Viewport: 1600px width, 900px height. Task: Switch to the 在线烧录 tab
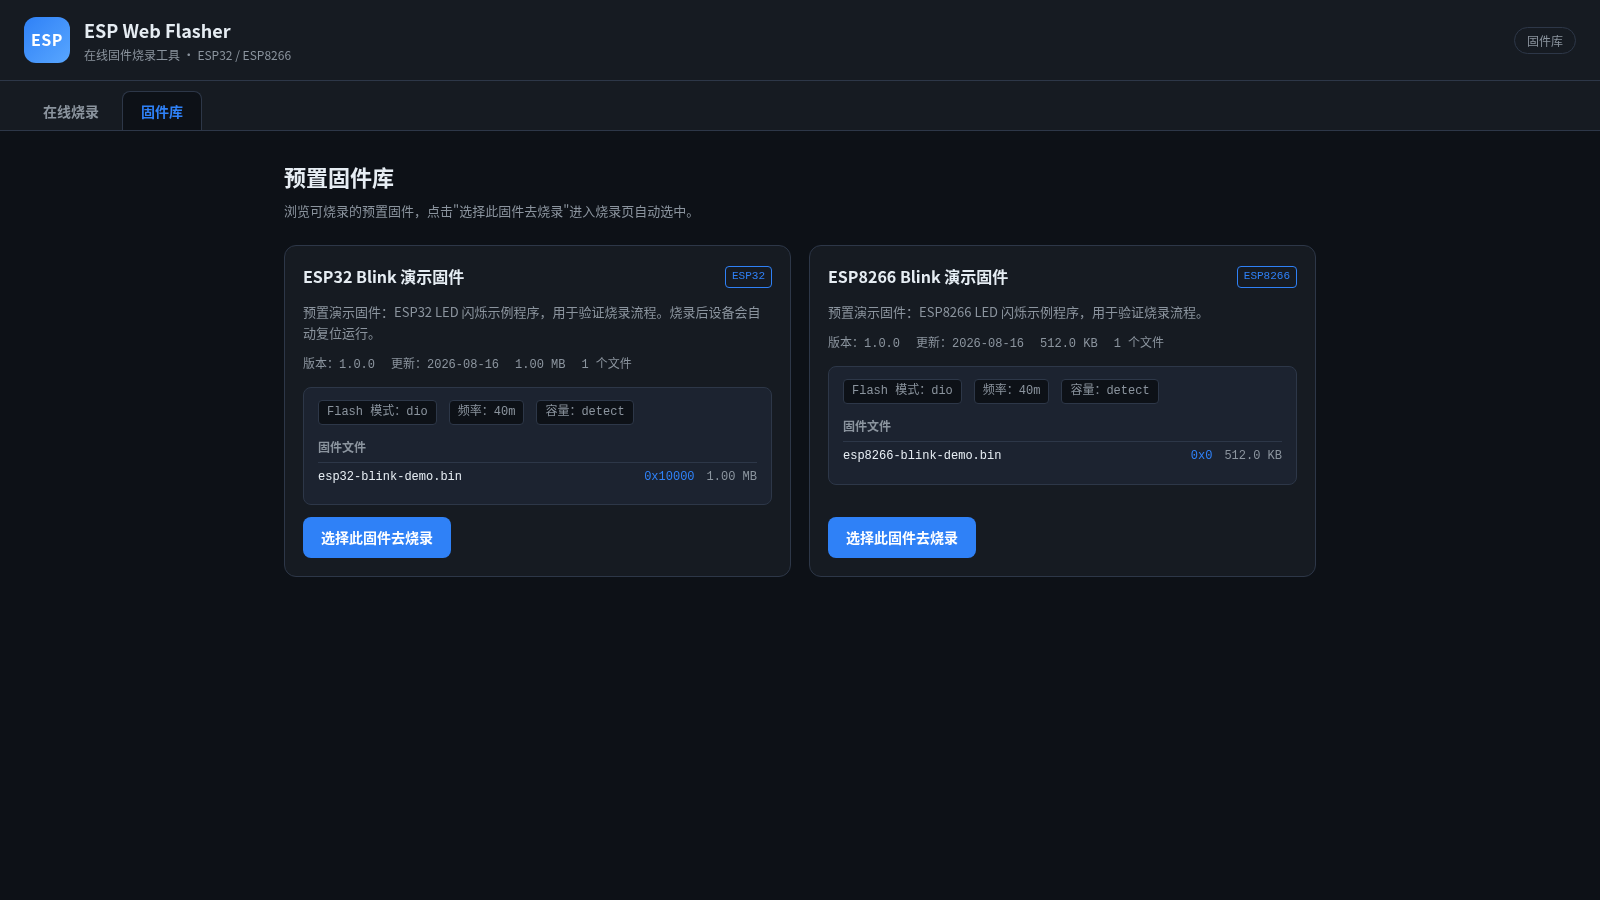pos(71,112)
